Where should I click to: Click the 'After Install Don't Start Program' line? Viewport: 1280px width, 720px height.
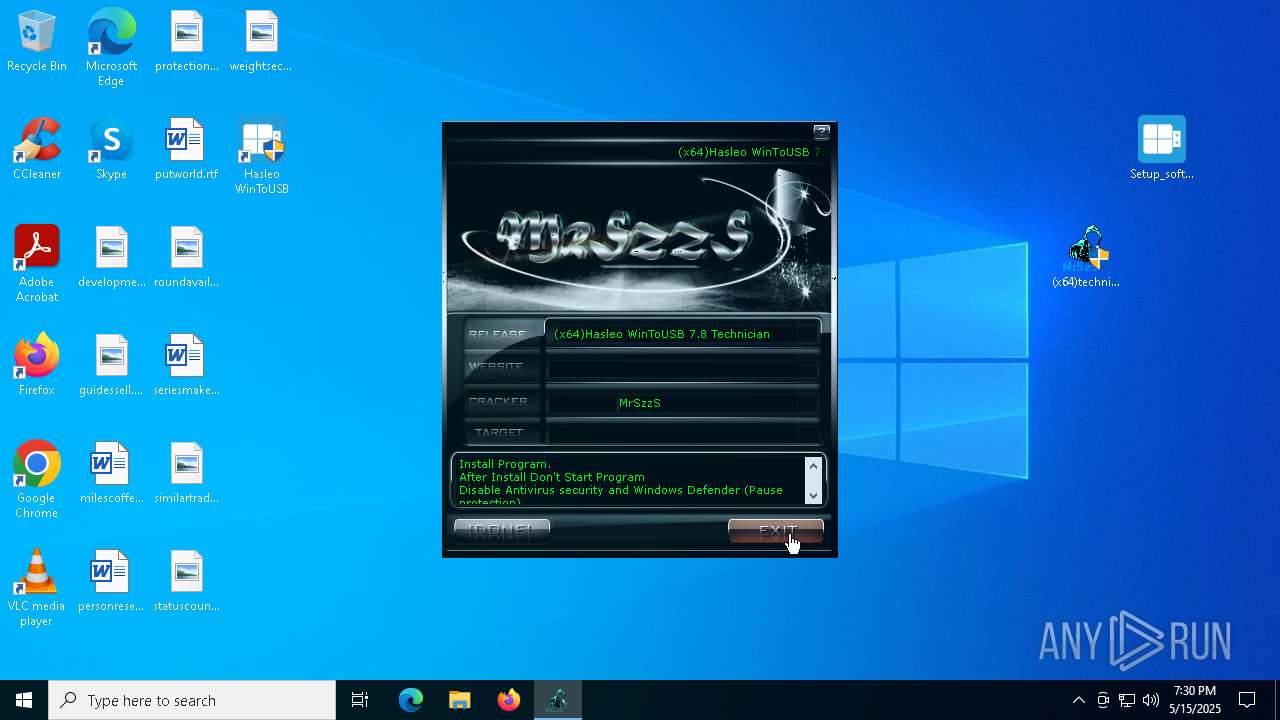click(552, 477)
